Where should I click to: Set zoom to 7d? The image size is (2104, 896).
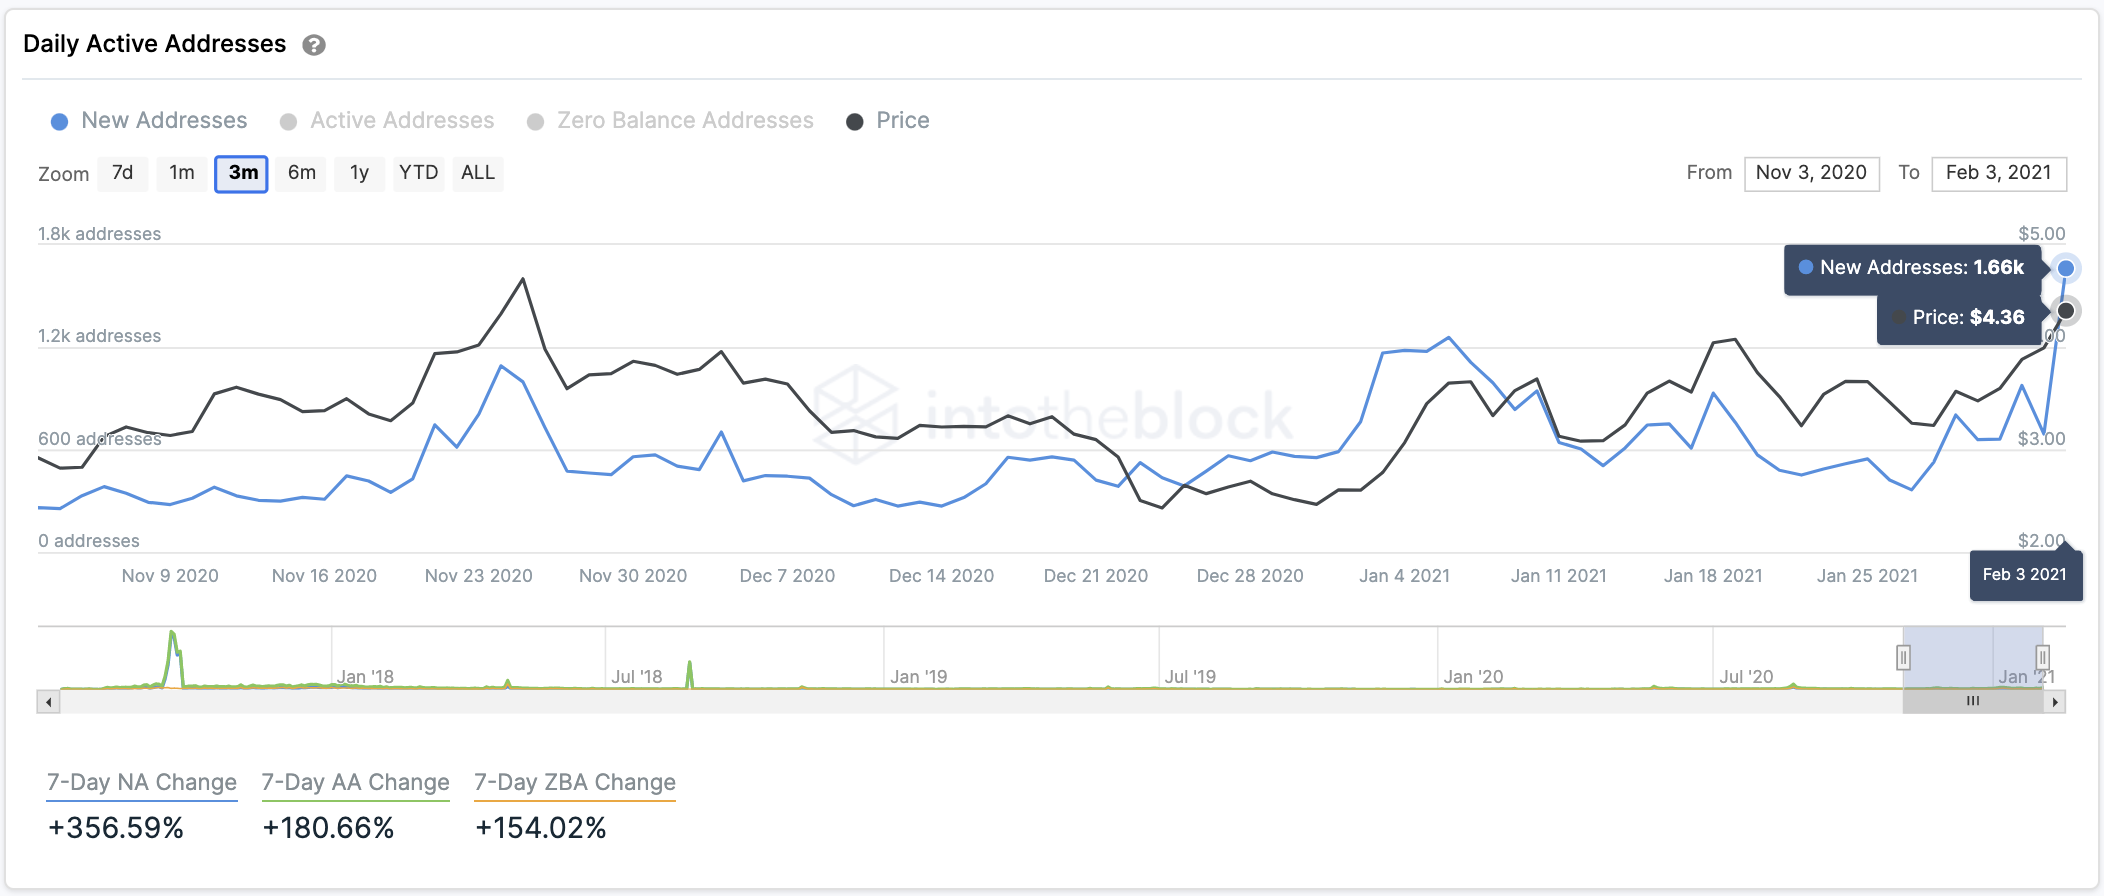[123, 173]
